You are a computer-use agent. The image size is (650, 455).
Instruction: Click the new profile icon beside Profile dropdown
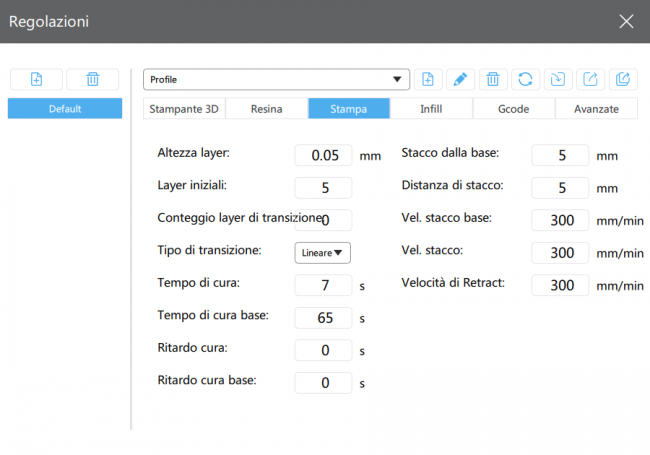tap(428, 79)
